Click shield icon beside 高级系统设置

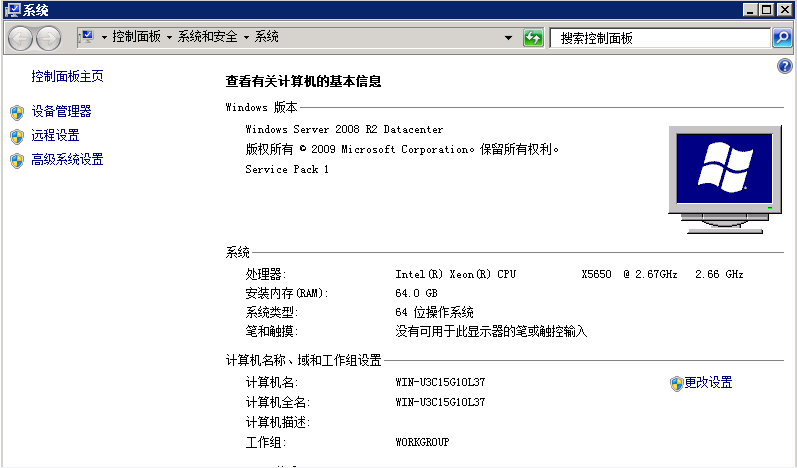tap(16, 160)
